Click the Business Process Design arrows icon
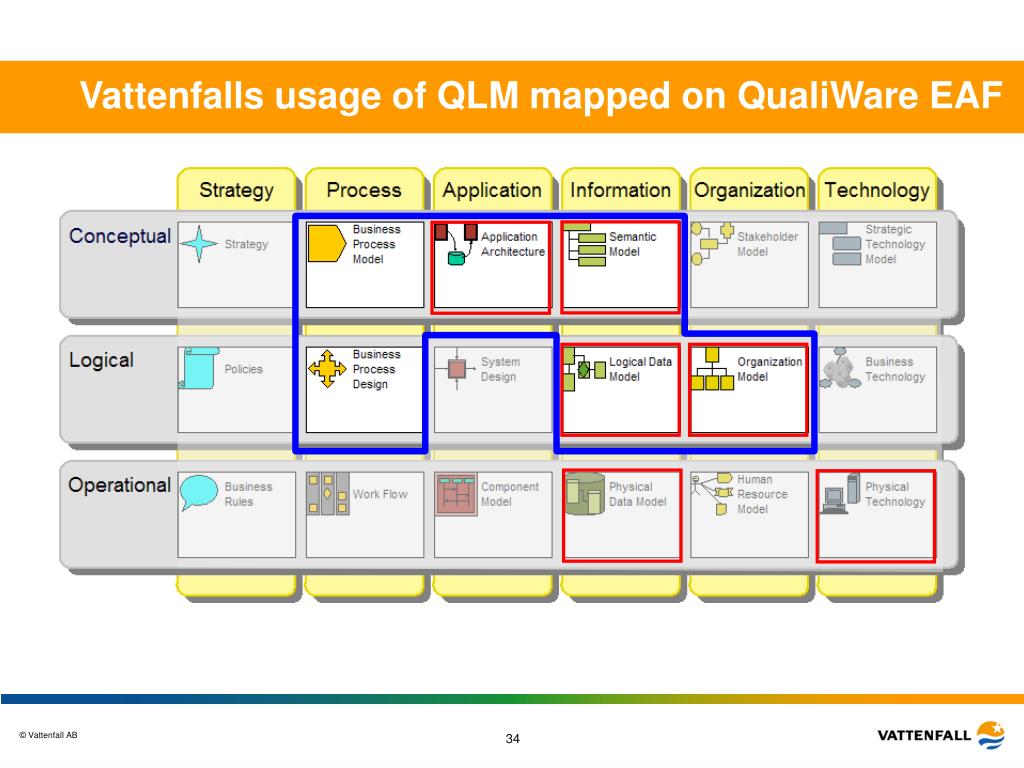This screenshot has height=768, width=1024. 327,369
